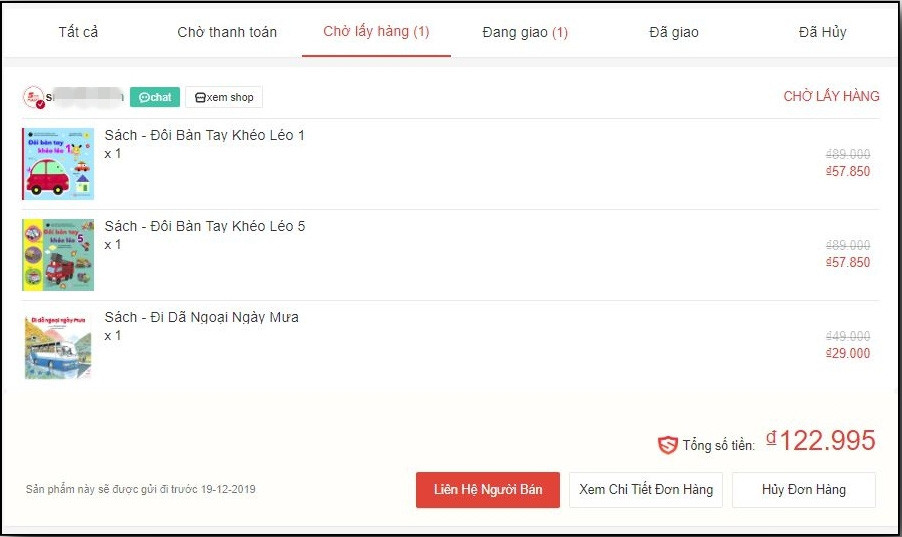Click the Tổng số tiền label
This screenshot has height=537, width=902.
point(718,445)
